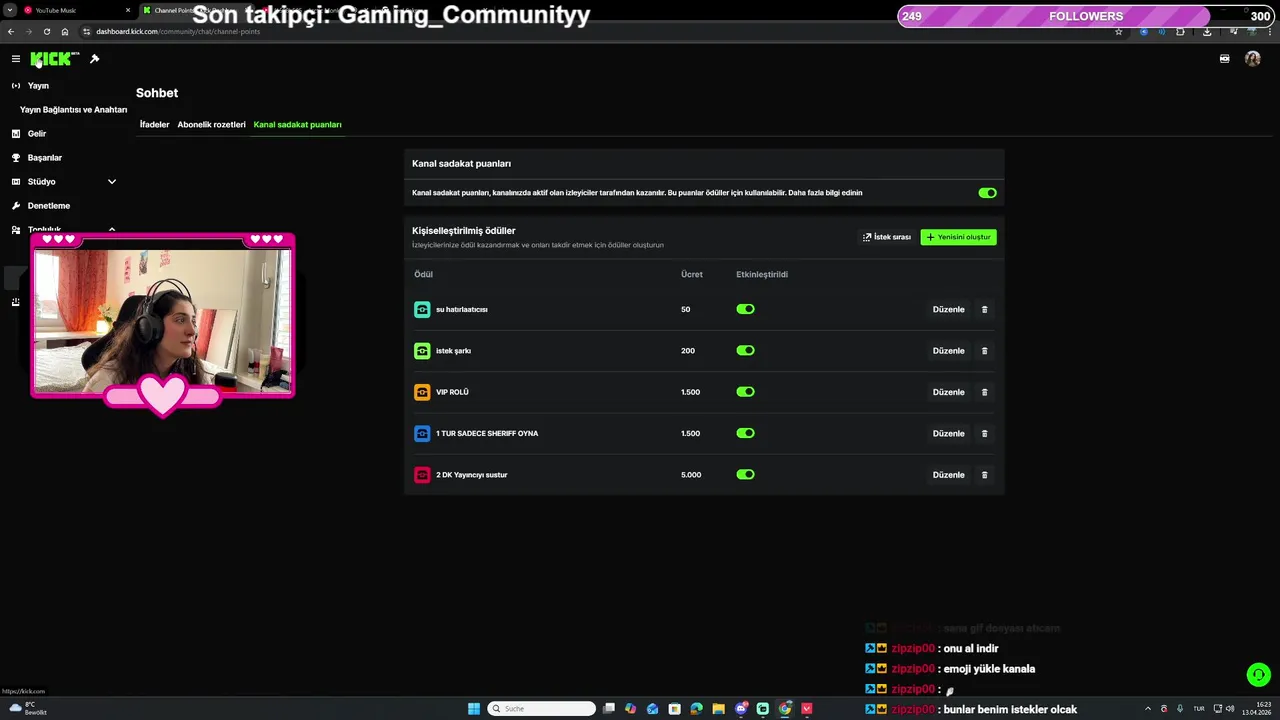Select the Kanal sadakat puanları tab
The height and width of the screenshot is (720, 1280).
pyautogui.click(x=297, y=125)
